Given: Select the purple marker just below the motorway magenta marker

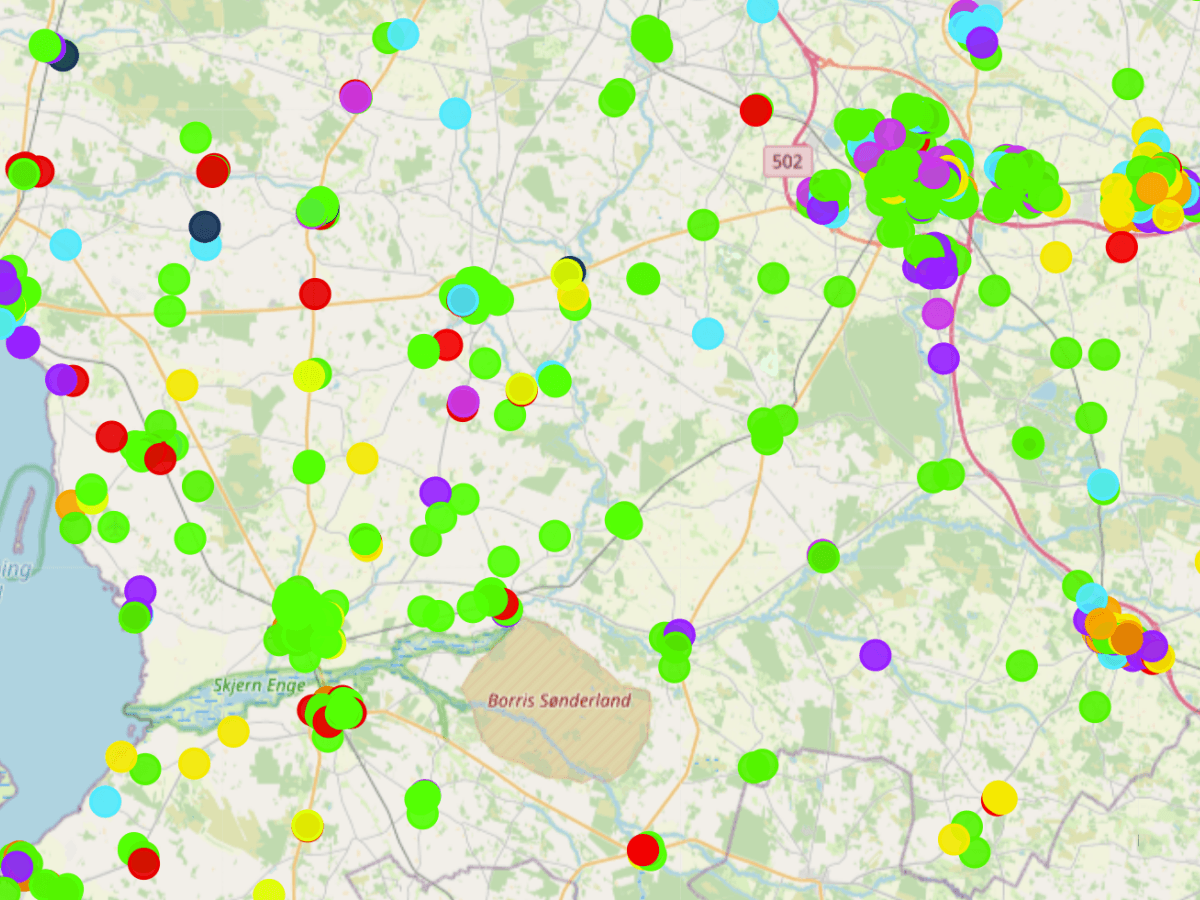Looking at the screenshot, I should [x=943, y=358].
